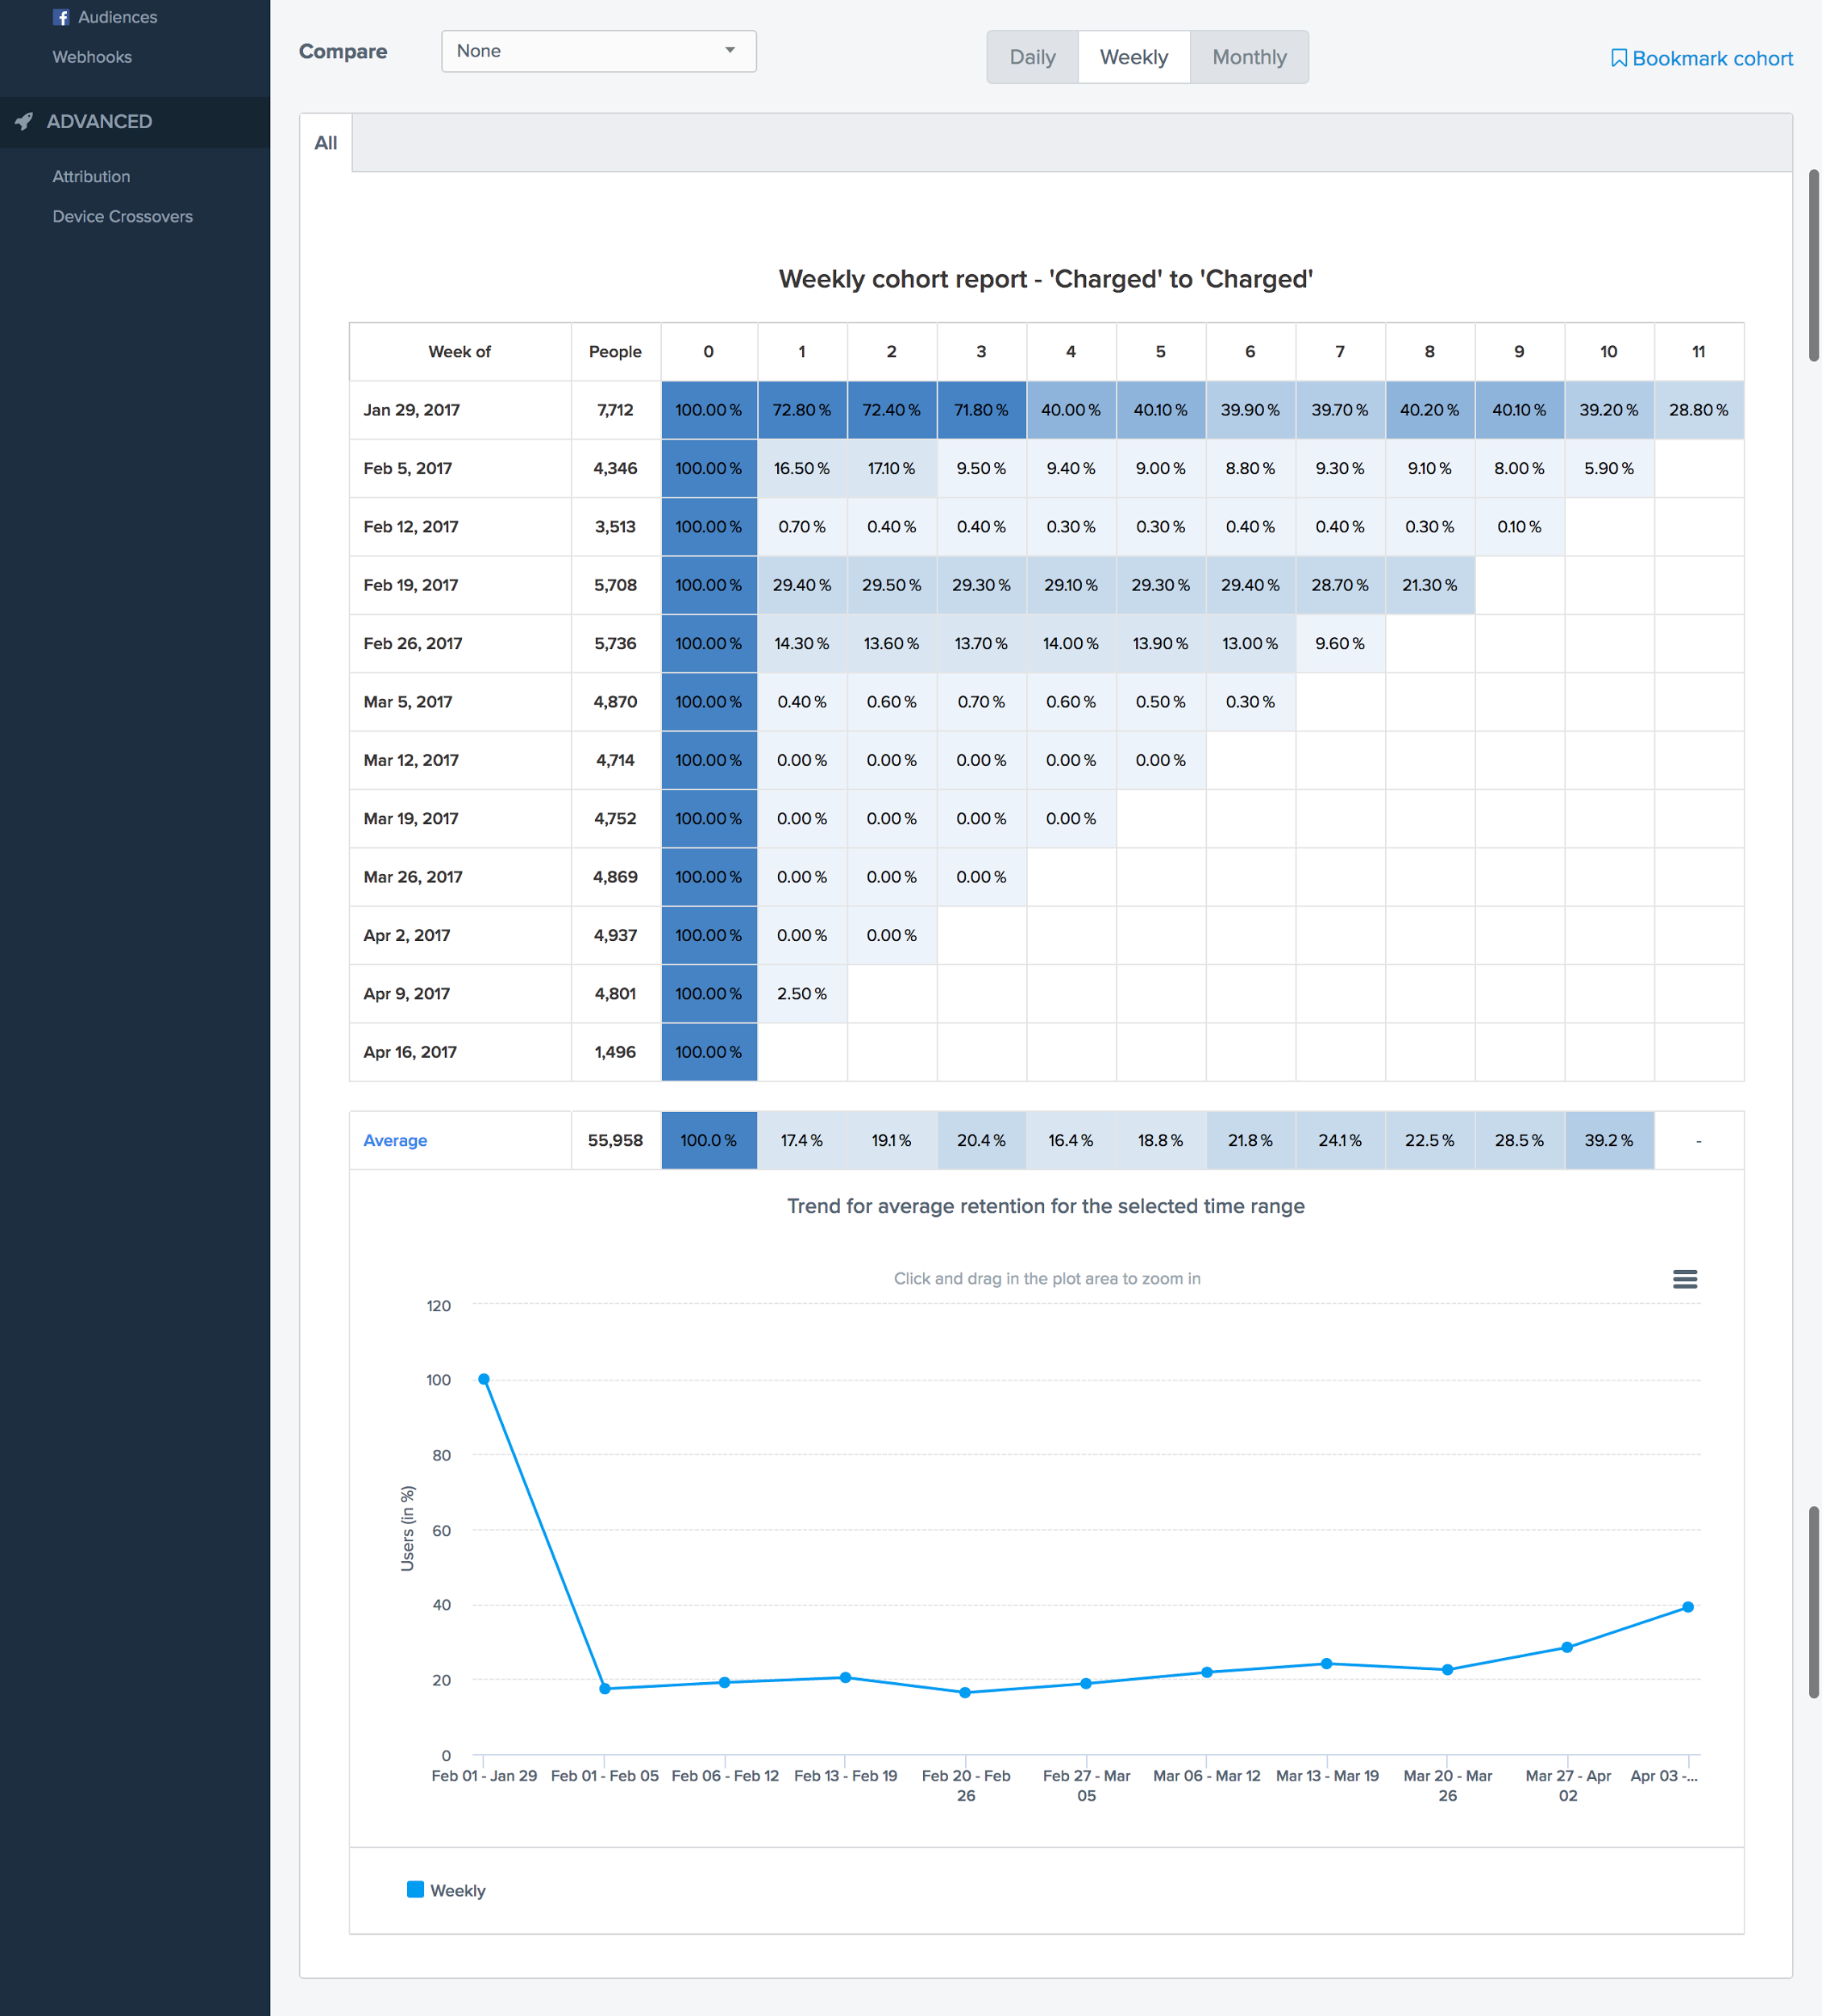This screenshot has width=1822, height=2016.
Task: Click the last data point on trend line
Action: (x=1688, y=1607)
